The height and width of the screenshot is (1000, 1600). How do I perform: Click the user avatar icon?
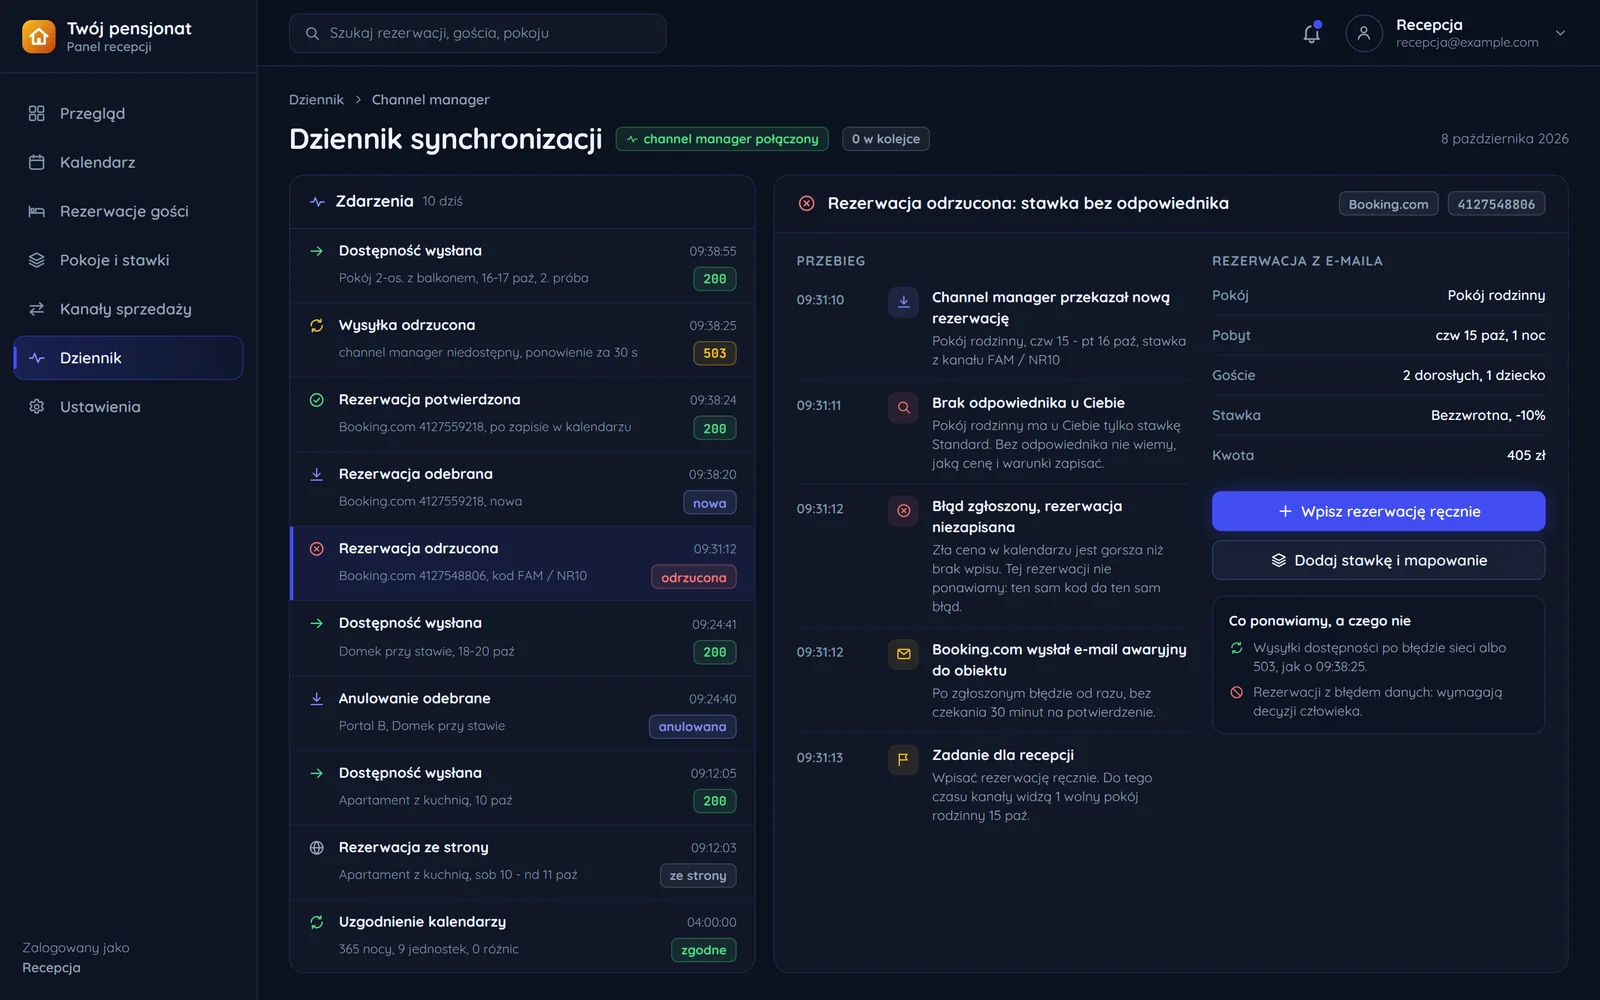(x=1364, y=33)
